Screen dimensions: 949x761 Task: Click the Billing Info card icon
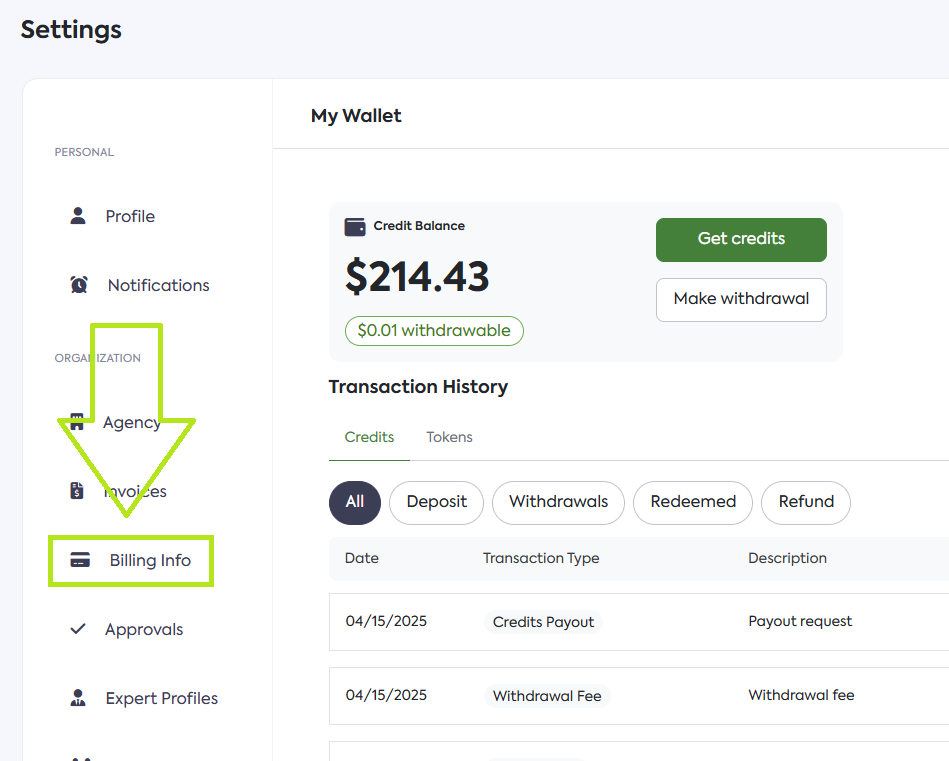80,560
